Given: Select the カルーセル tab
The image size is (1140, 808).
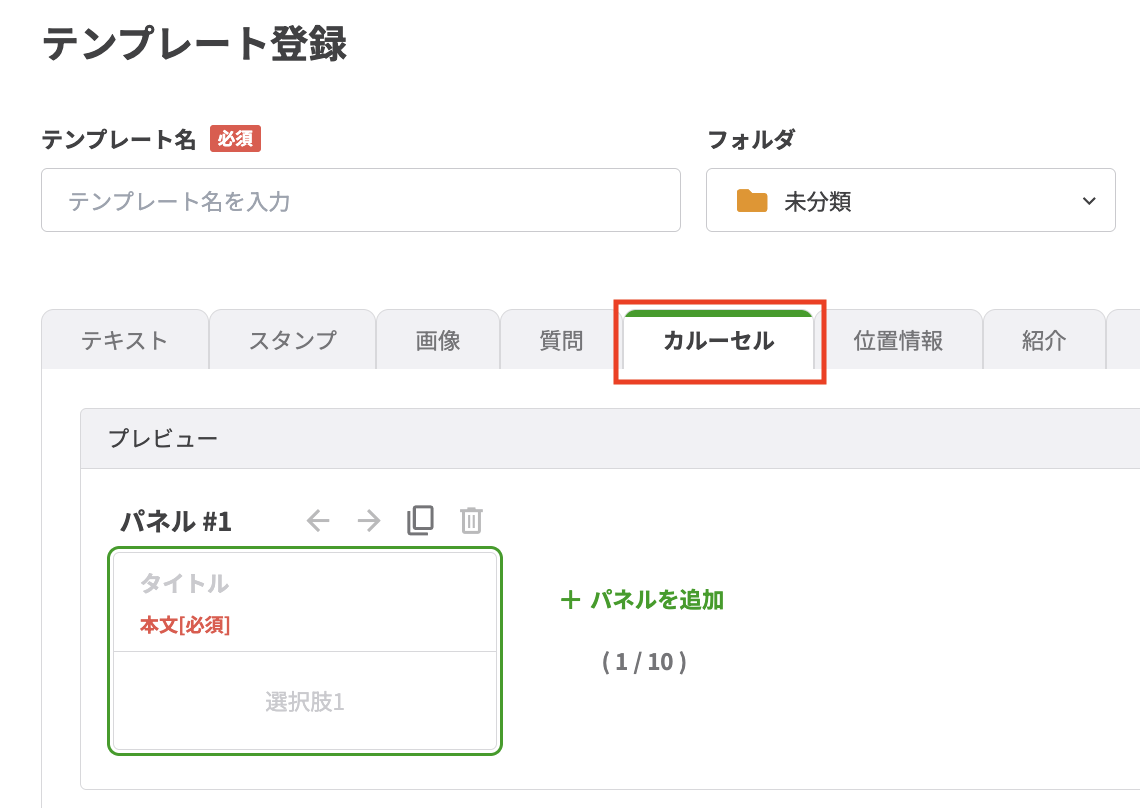Looking at the screenshot, I should tap(718, 340).
